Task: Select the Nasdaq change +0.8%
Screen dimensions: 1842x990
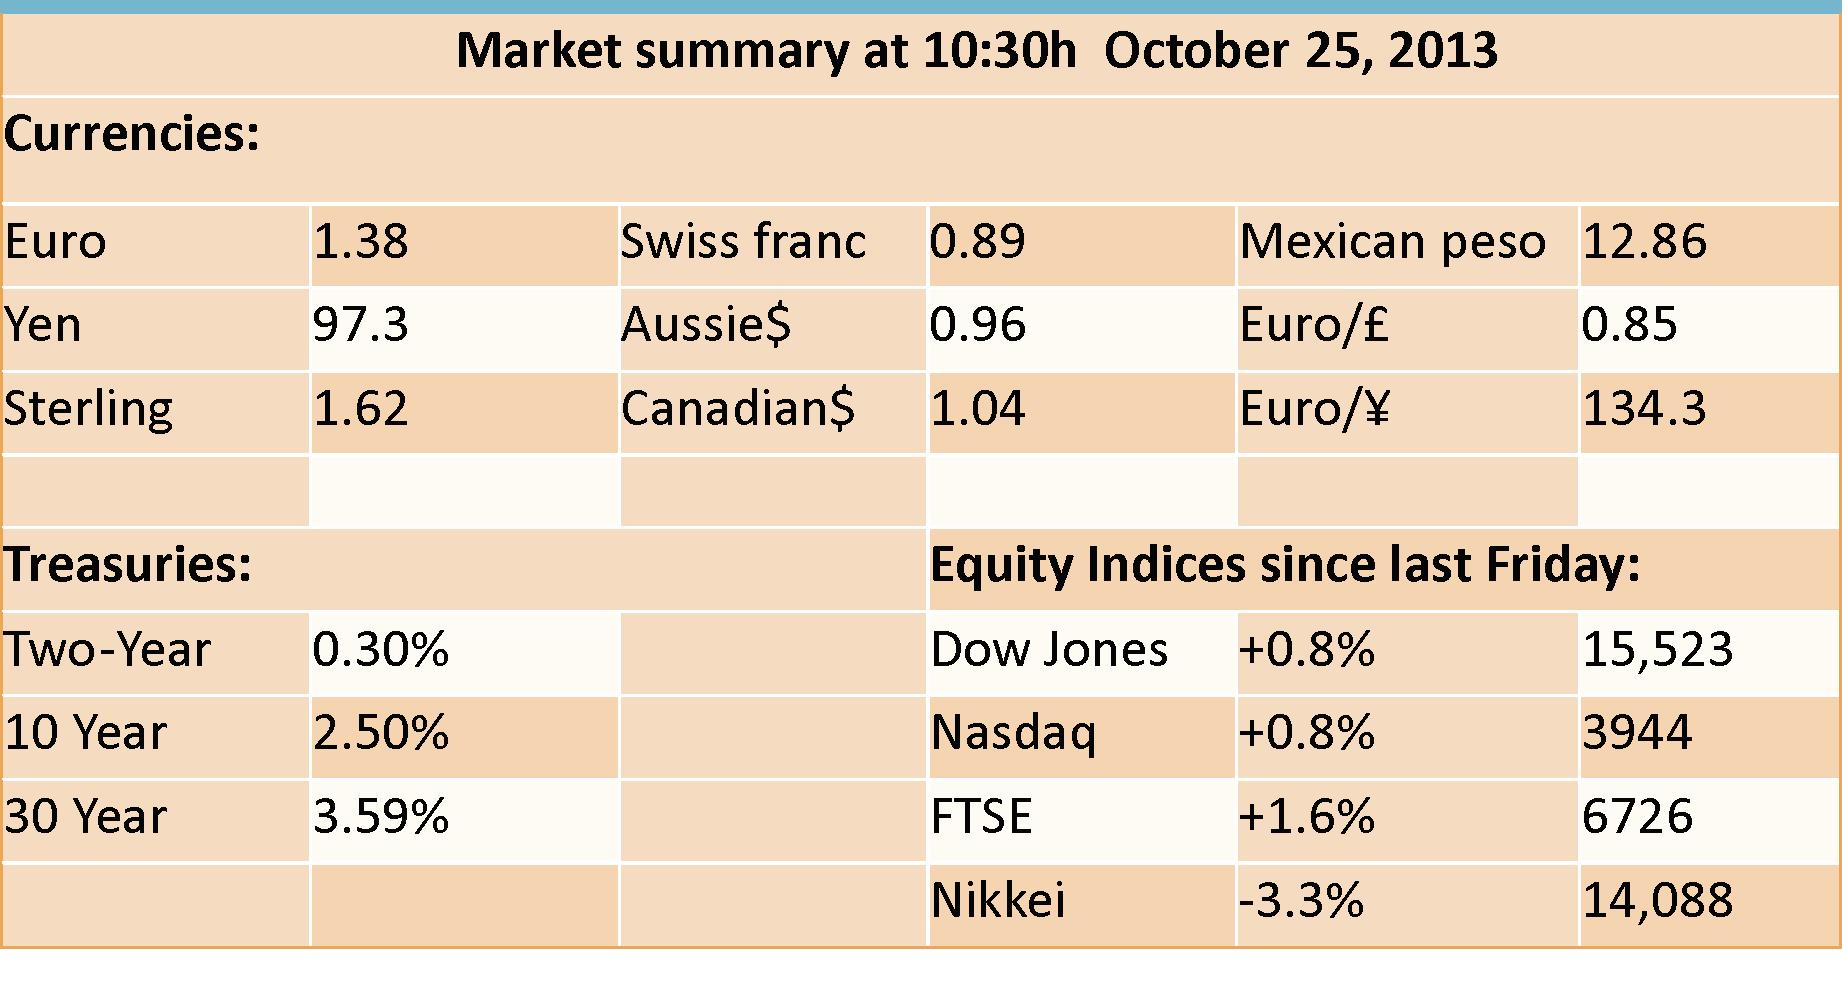Action: point(1307,733)
